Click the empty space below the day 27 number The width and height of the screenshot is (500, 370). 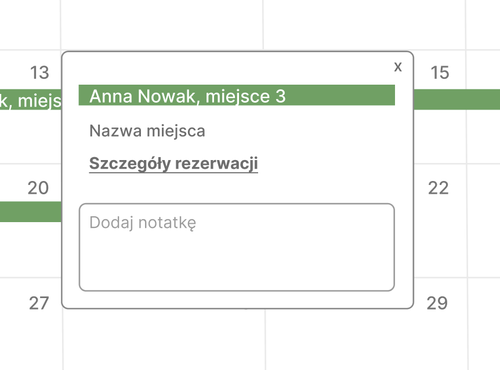click(31, 342)
